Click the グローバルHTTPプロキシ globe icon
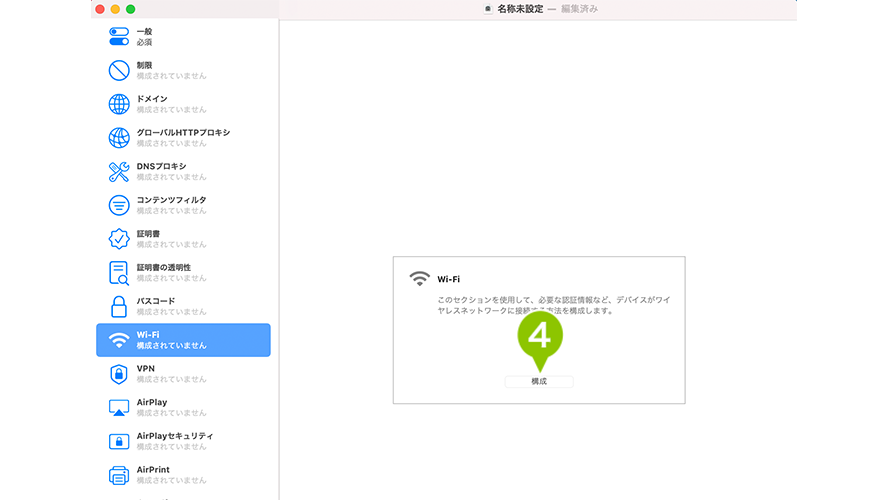This screenshot has height=500, width=889. 118,138
